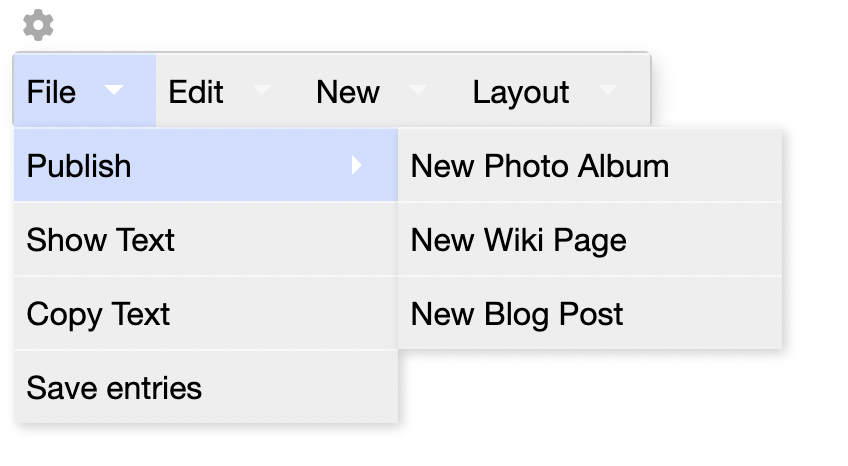
Task: Click the File menu label
Action: coord(51,92)
